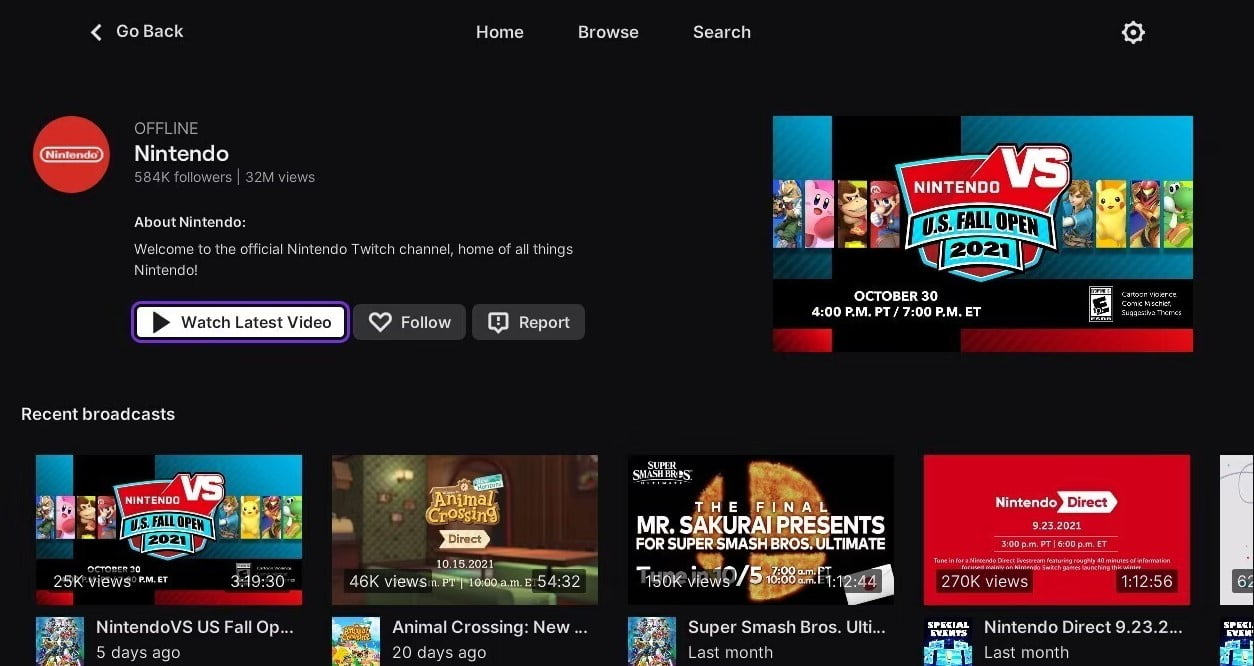Screen dimensions: 1254x666
Task: Open the Home tab
Action: [x=500, y=32]
